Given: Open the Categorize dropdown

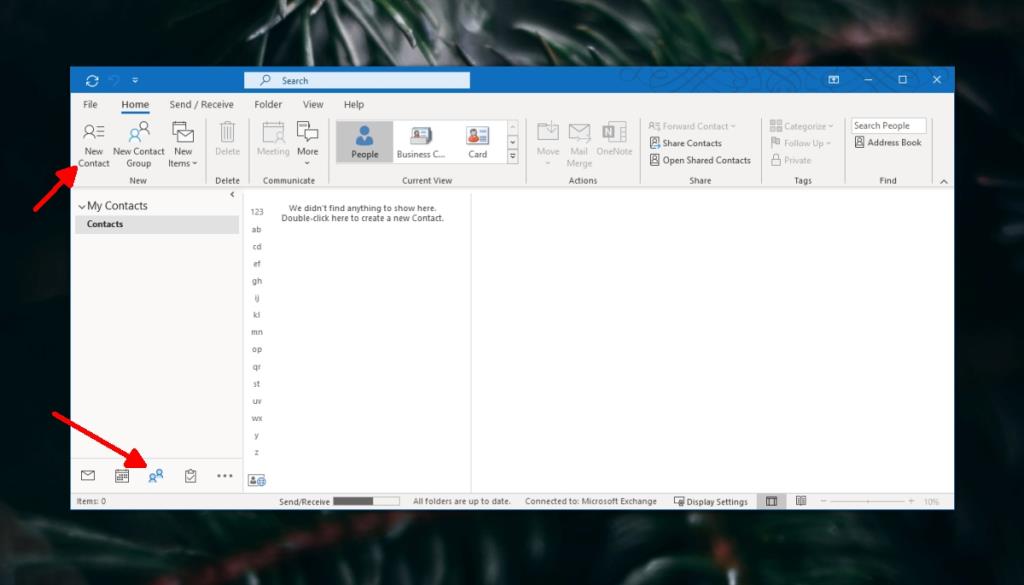Looking at the screenshot, I should [801, 125].
